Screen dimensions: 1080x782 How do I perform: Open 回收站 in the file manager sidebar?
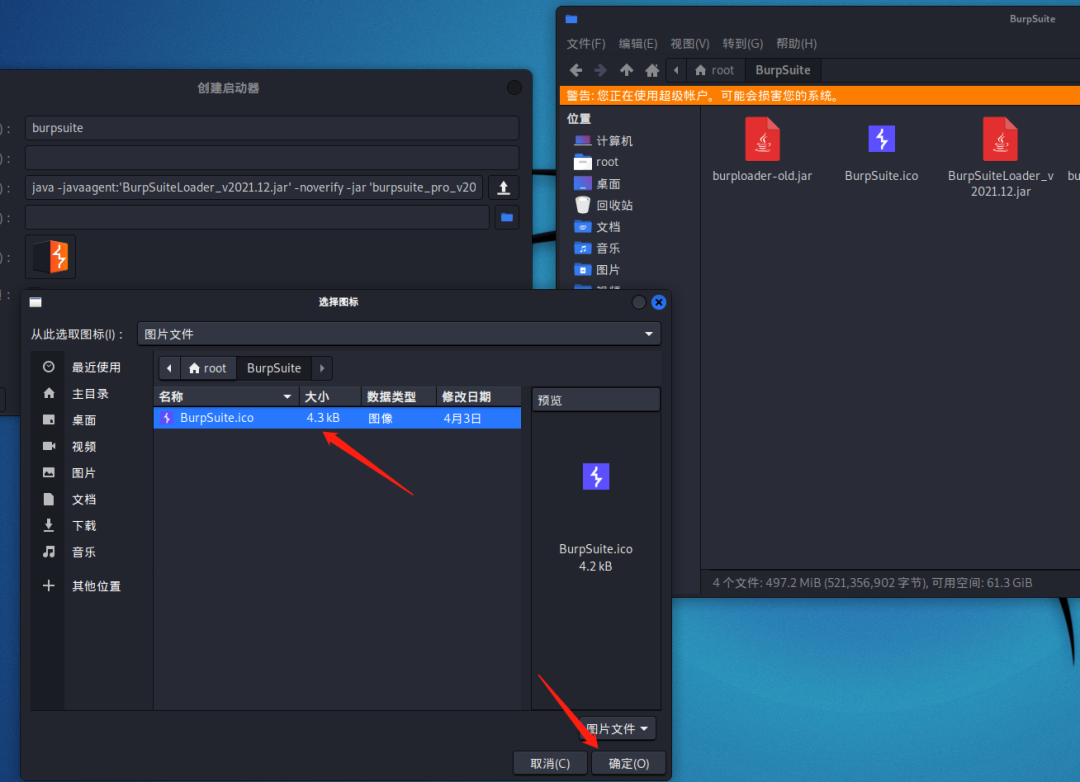tap(603, 205)
